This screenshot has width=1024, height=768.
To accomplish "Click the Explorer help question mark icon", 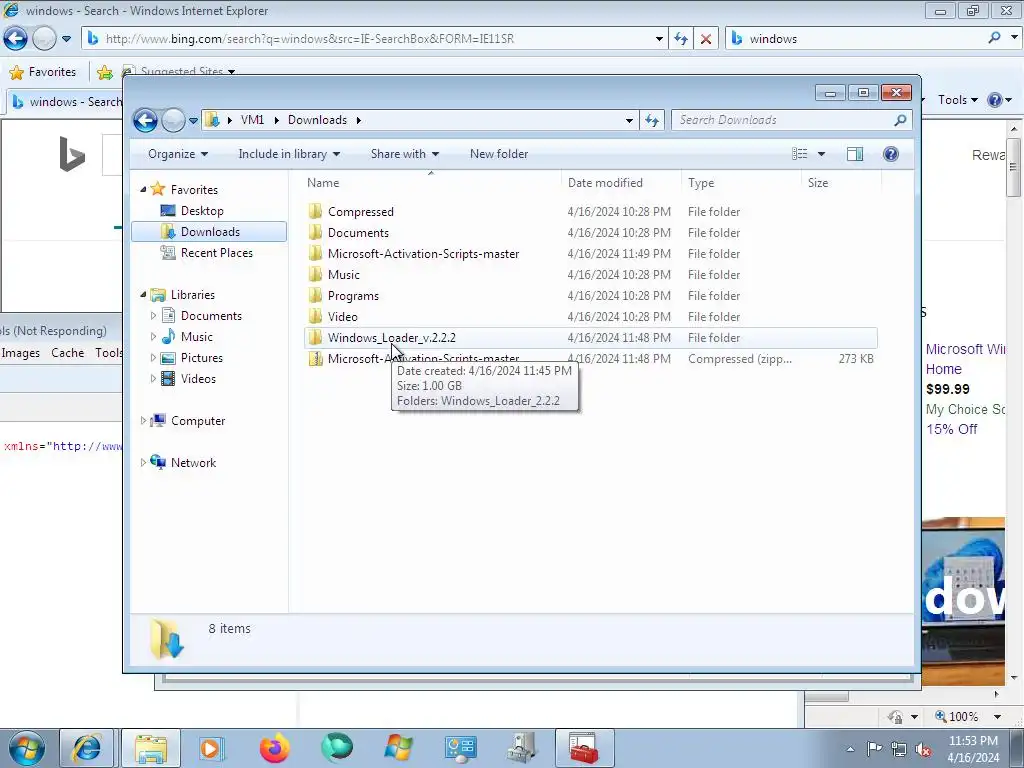I will click(x=891, y=154).
